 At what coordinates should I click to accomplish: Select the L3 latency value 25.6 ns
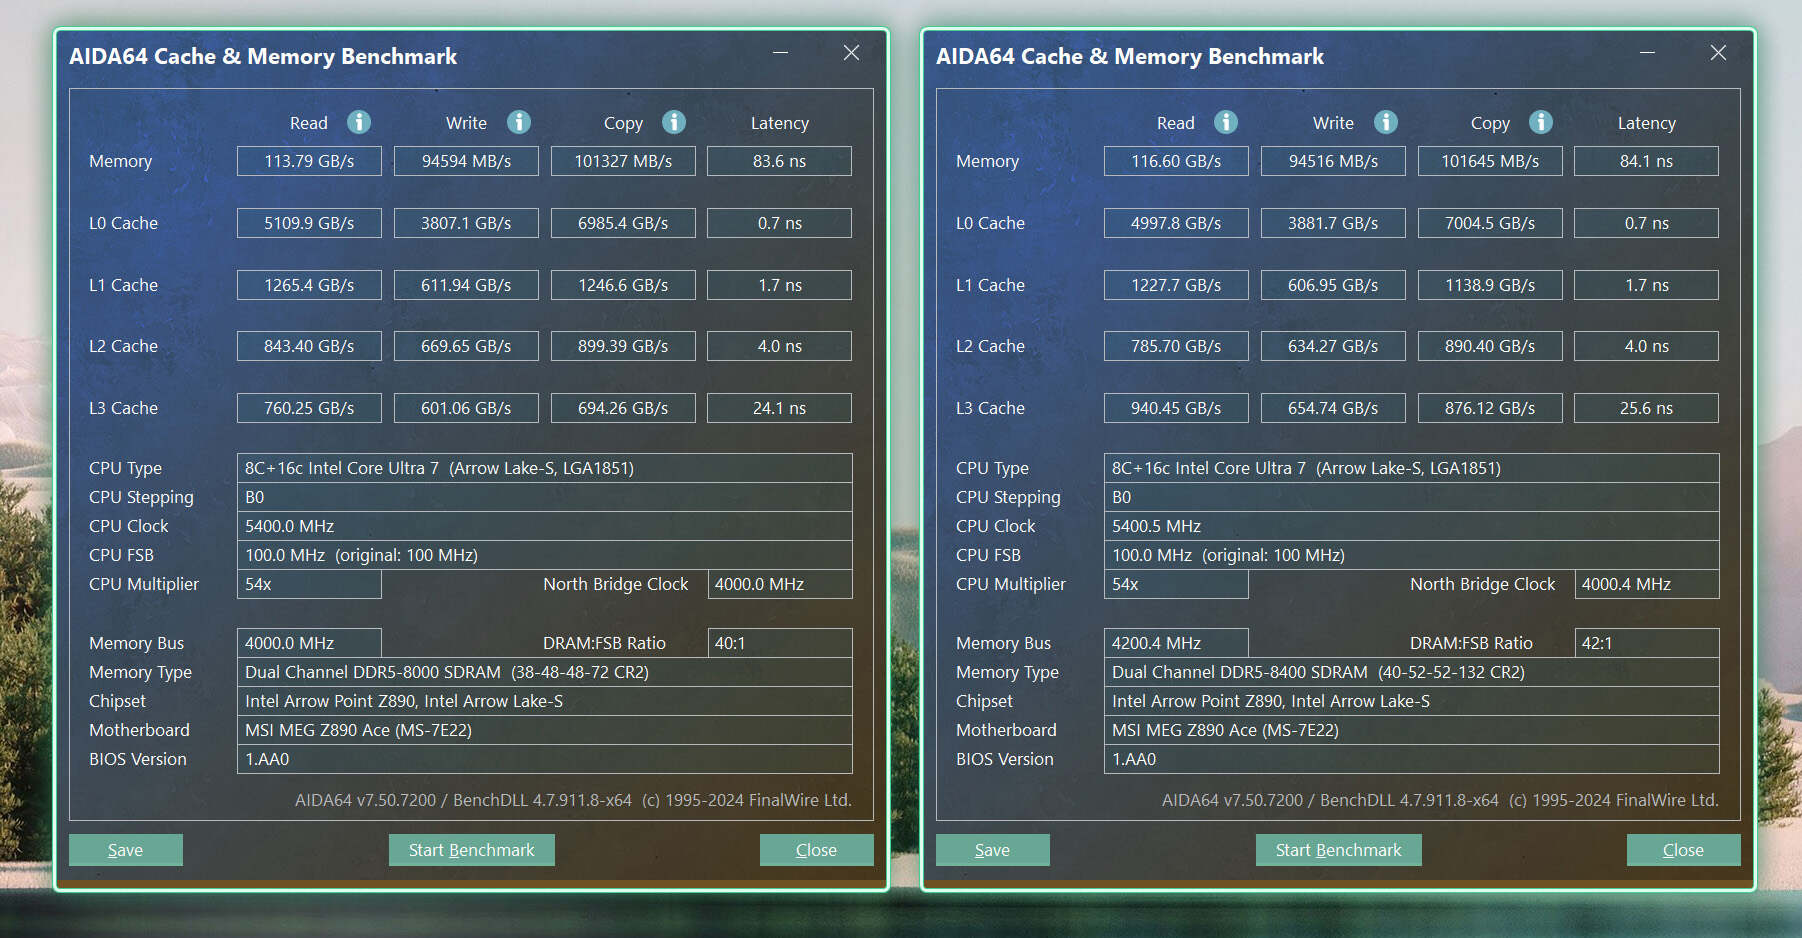1647,408
